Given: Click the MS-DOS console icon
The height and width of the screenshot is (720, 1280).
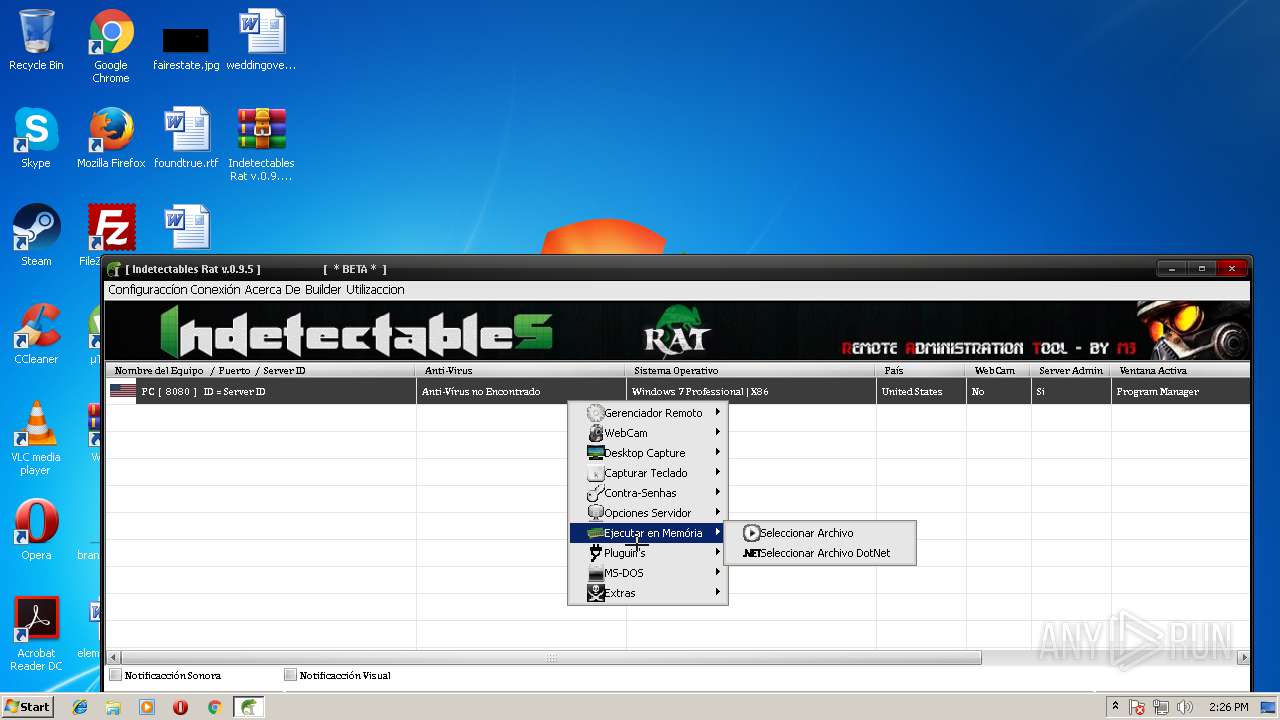Looking at the screenshot, I should [596, 573].
